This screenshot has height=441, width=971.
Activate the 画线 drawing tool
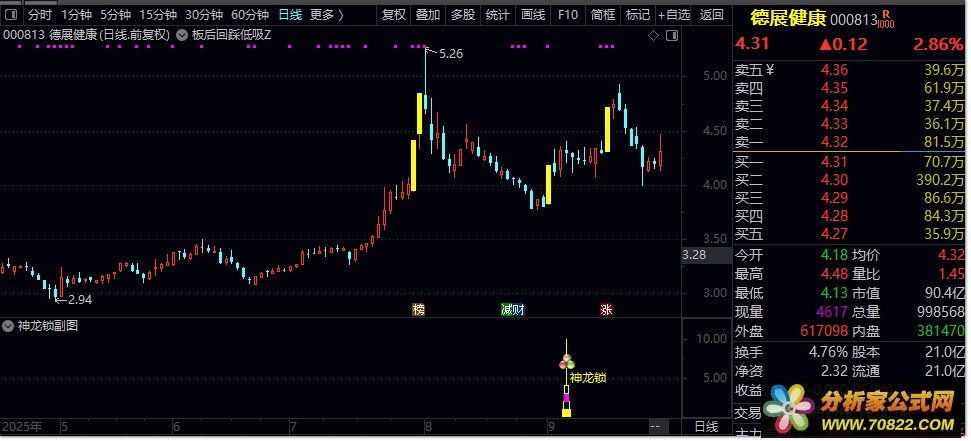(x=533, y=15)
